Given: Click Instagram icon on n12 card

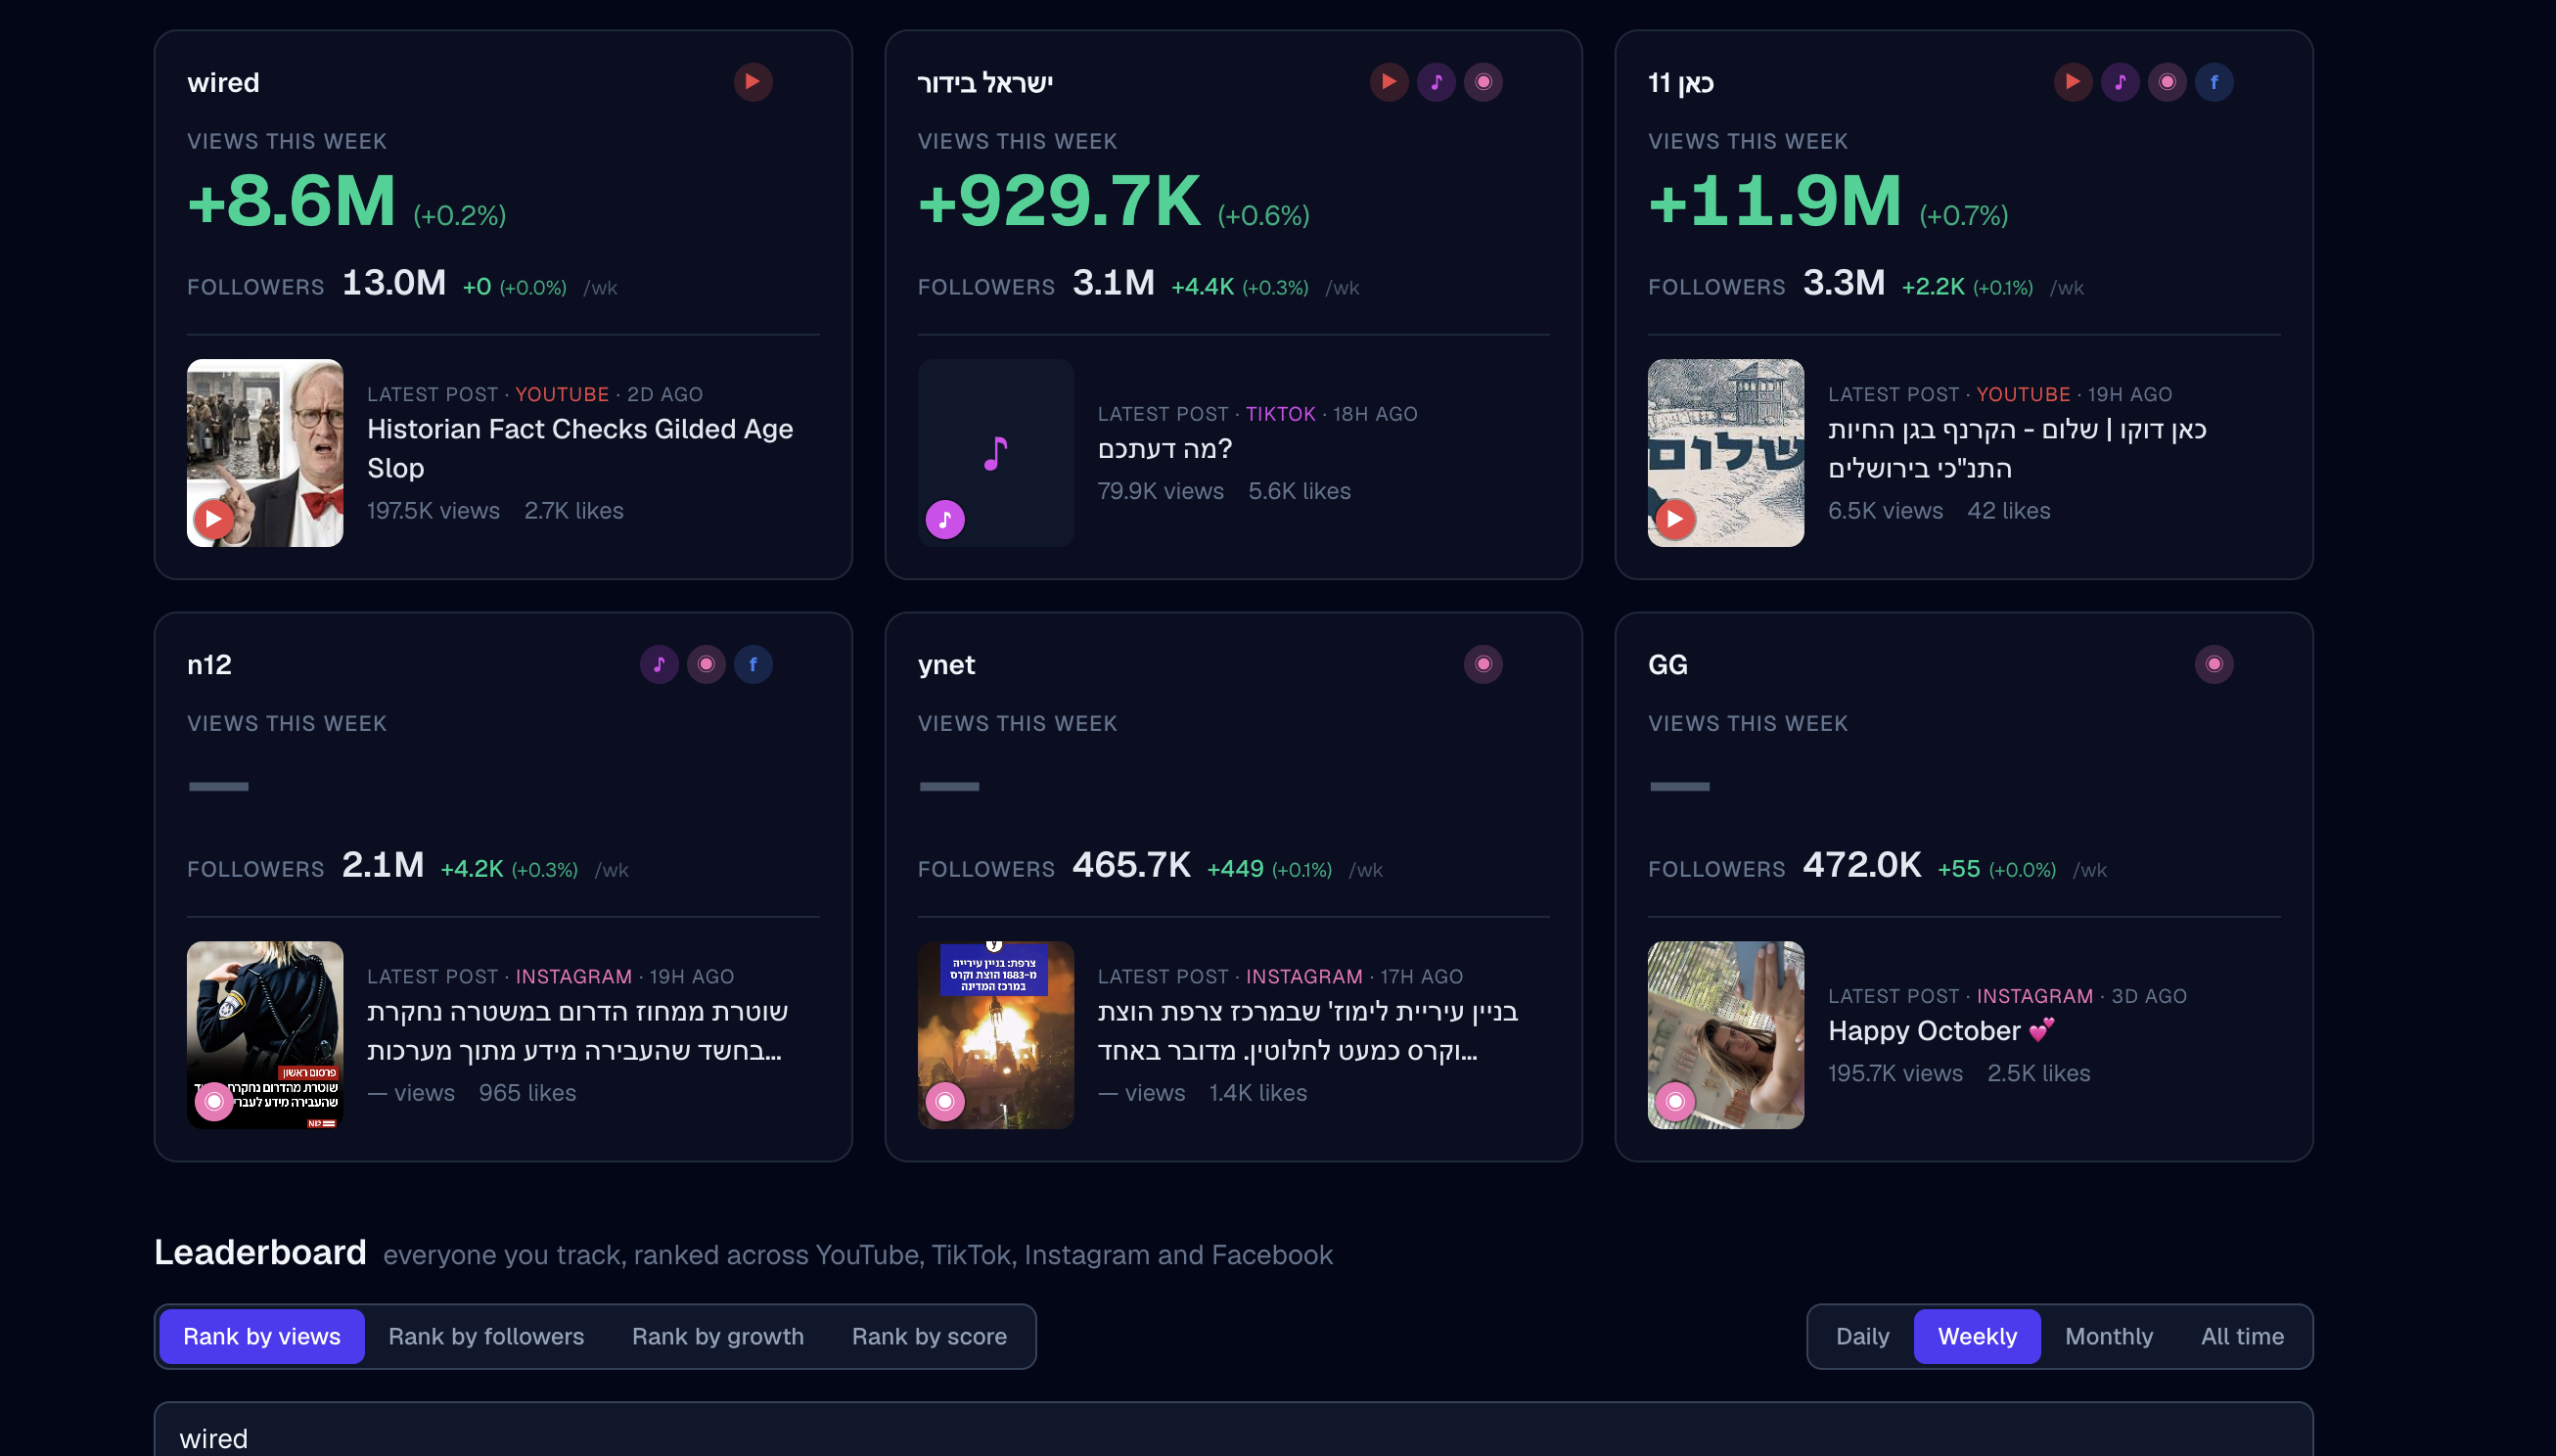Looking at the screenshot, I should pos(706,664).
